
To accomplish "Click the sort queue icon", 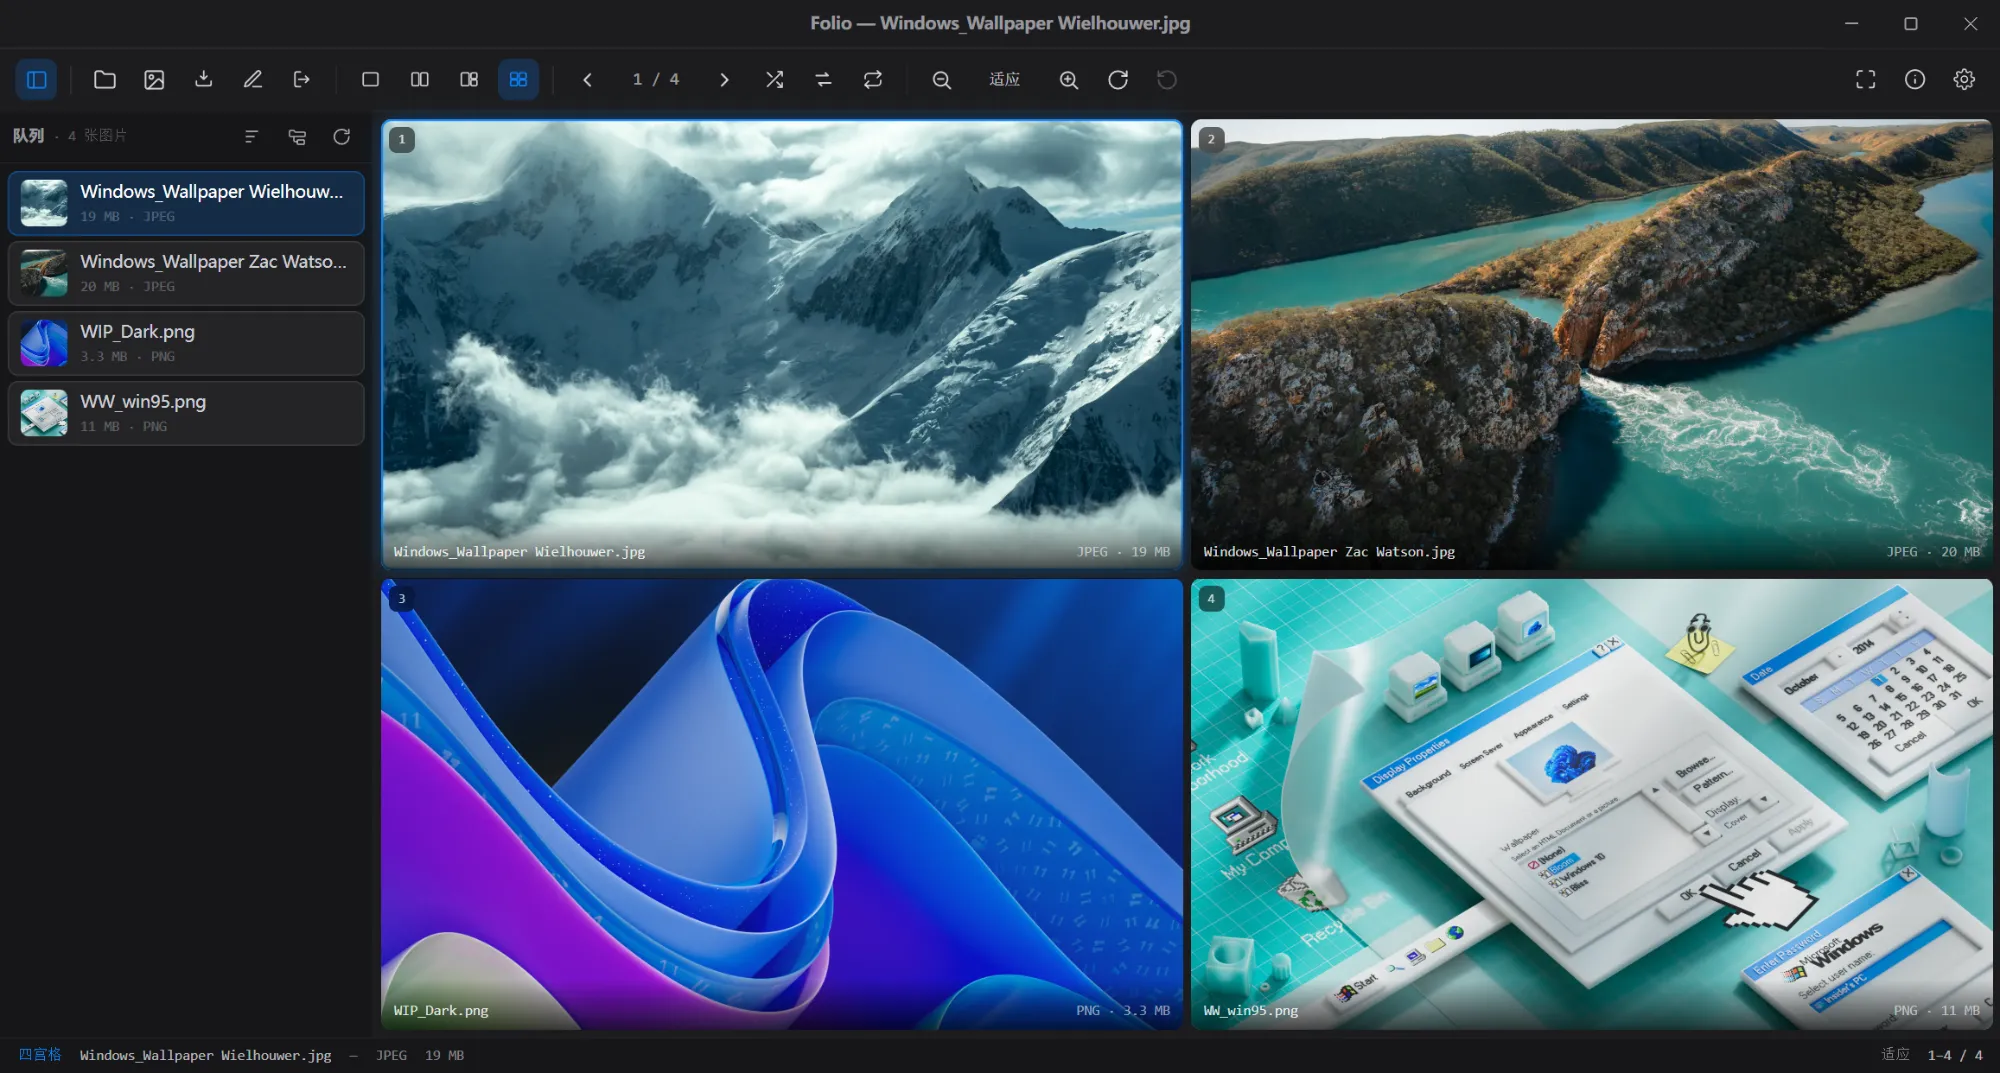I will pyautogui.click(x=251, y=136).
